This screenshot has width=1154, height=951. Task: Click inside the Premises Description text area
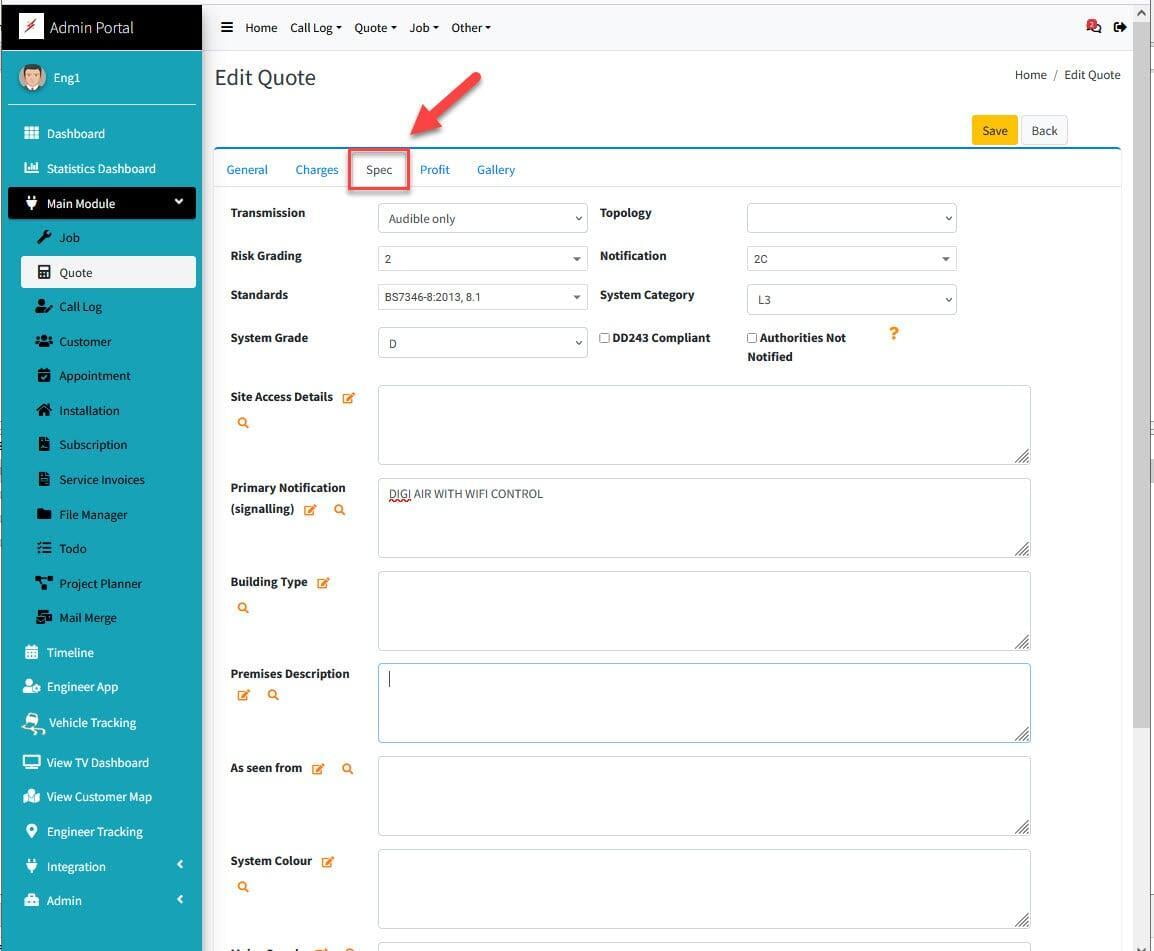703,703
